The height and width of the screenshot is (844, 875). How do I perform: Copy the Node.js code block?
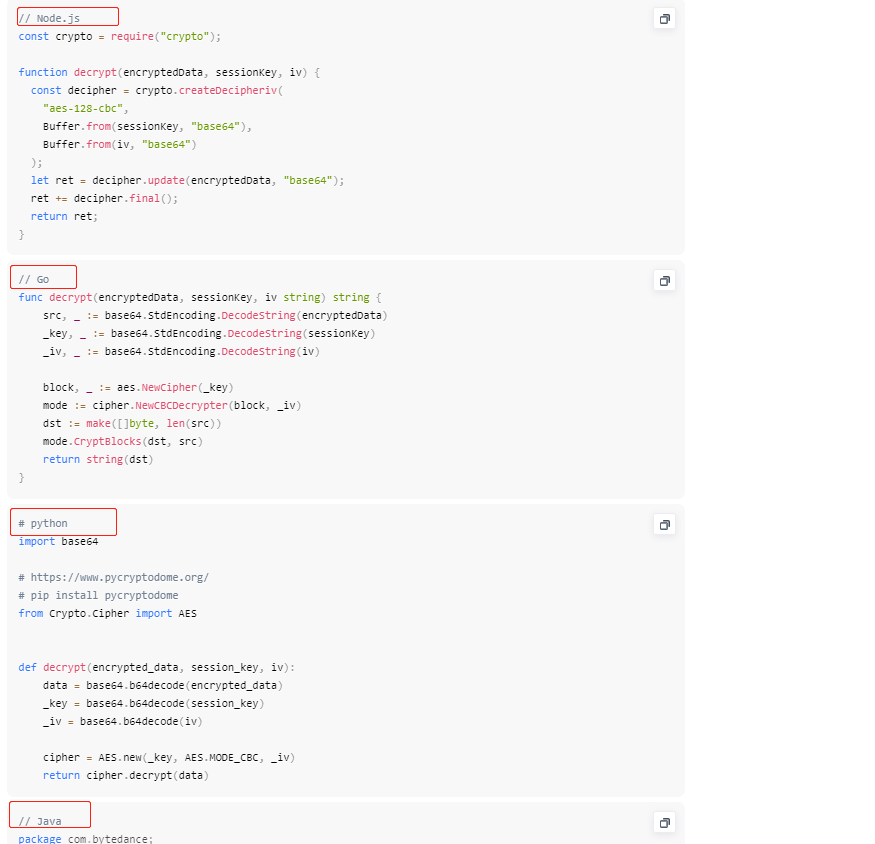click(664, 19)
